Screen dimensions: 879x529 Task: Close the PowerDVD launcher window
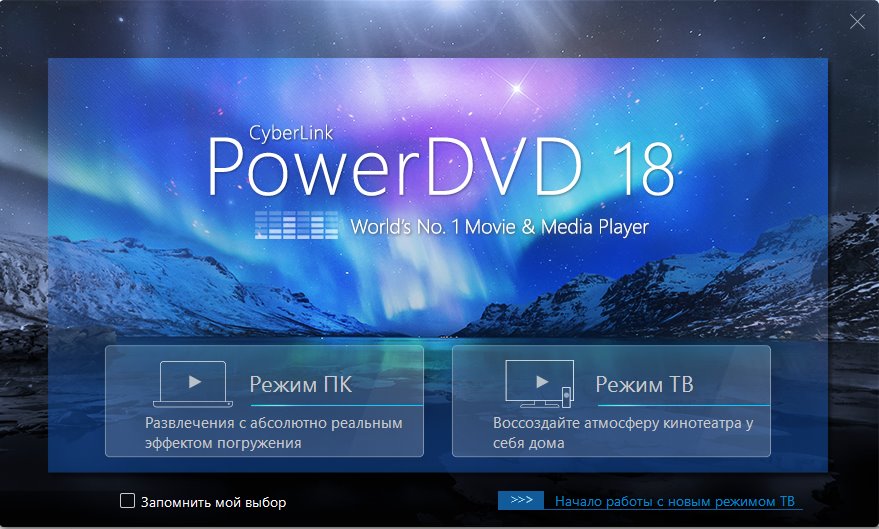[856, 21]
